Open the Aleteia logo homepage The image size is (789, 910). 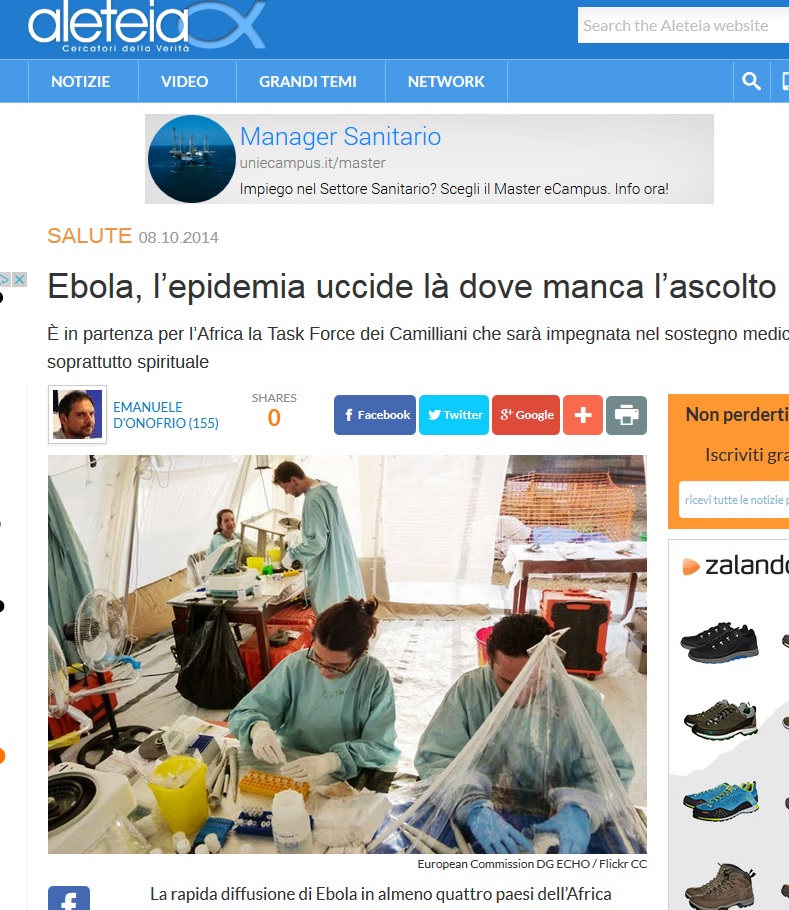click(x=147, y=27)
